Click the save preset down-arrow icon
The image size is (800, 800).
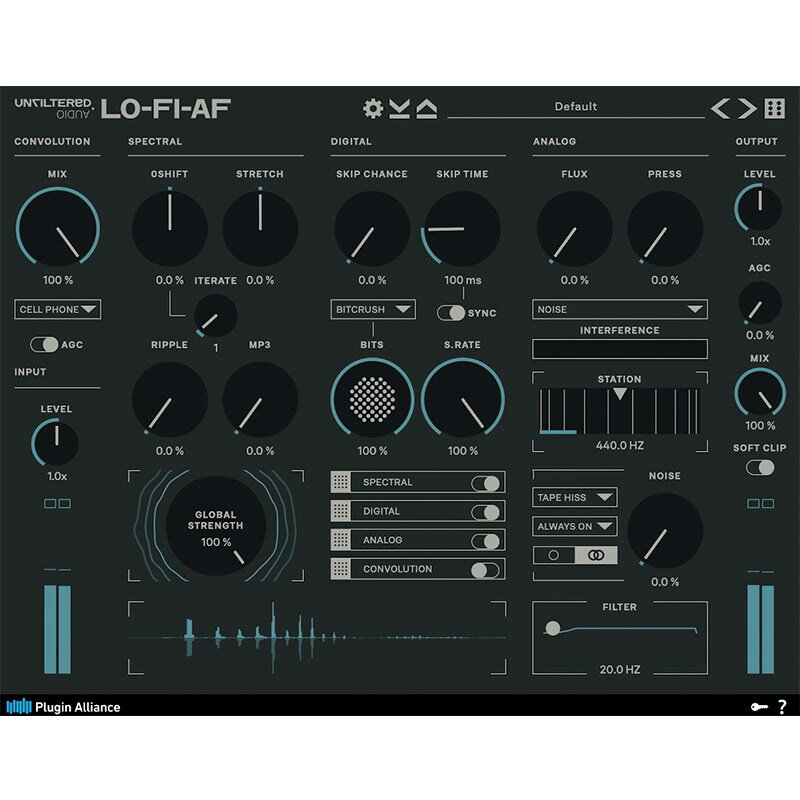coord(398,106)
